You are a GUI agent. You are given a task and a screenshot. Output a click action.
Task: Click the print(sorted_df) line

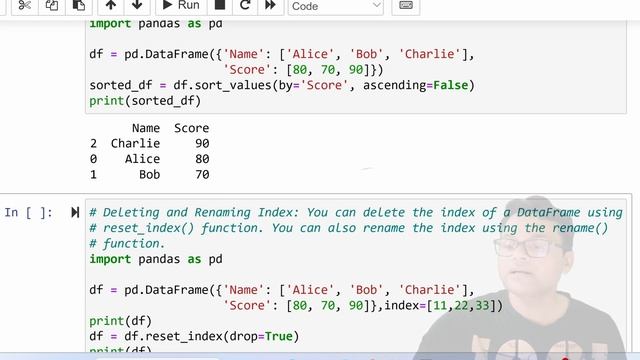click(145, 101)
